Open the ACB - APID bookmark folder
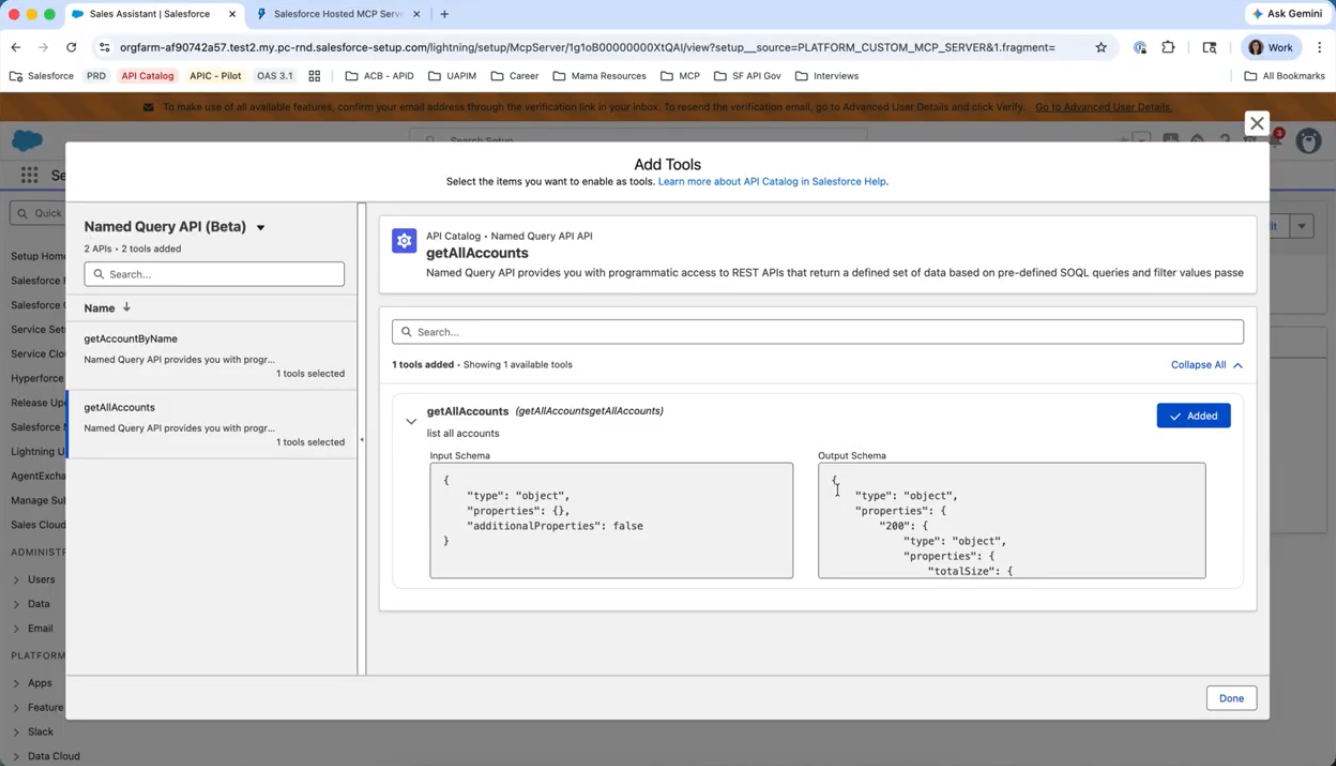Screen dimensions: 1336x766 (x=379, y=76)
